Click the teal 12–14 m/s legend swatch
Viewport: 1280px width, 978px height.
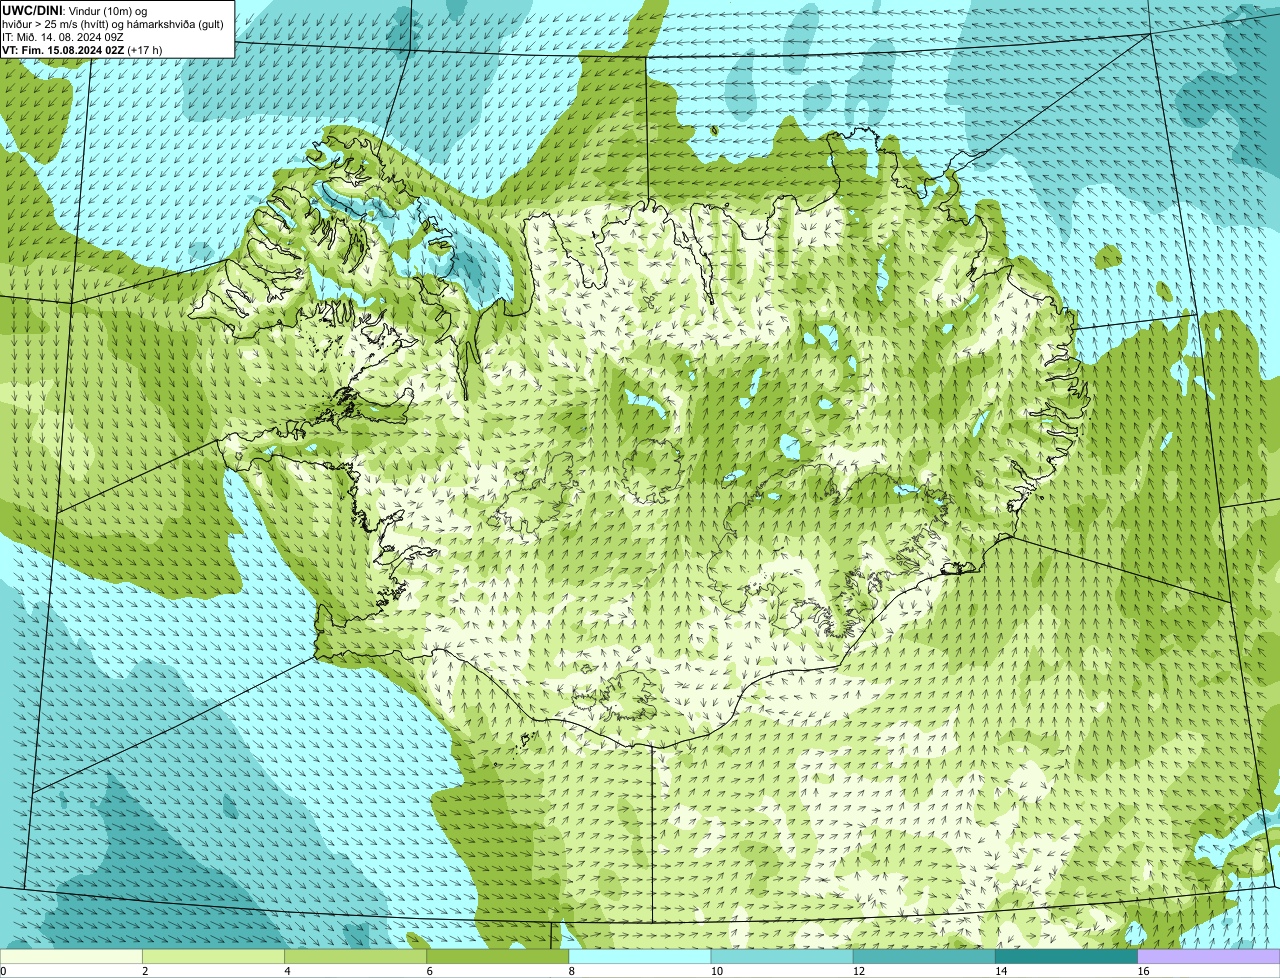924,956
